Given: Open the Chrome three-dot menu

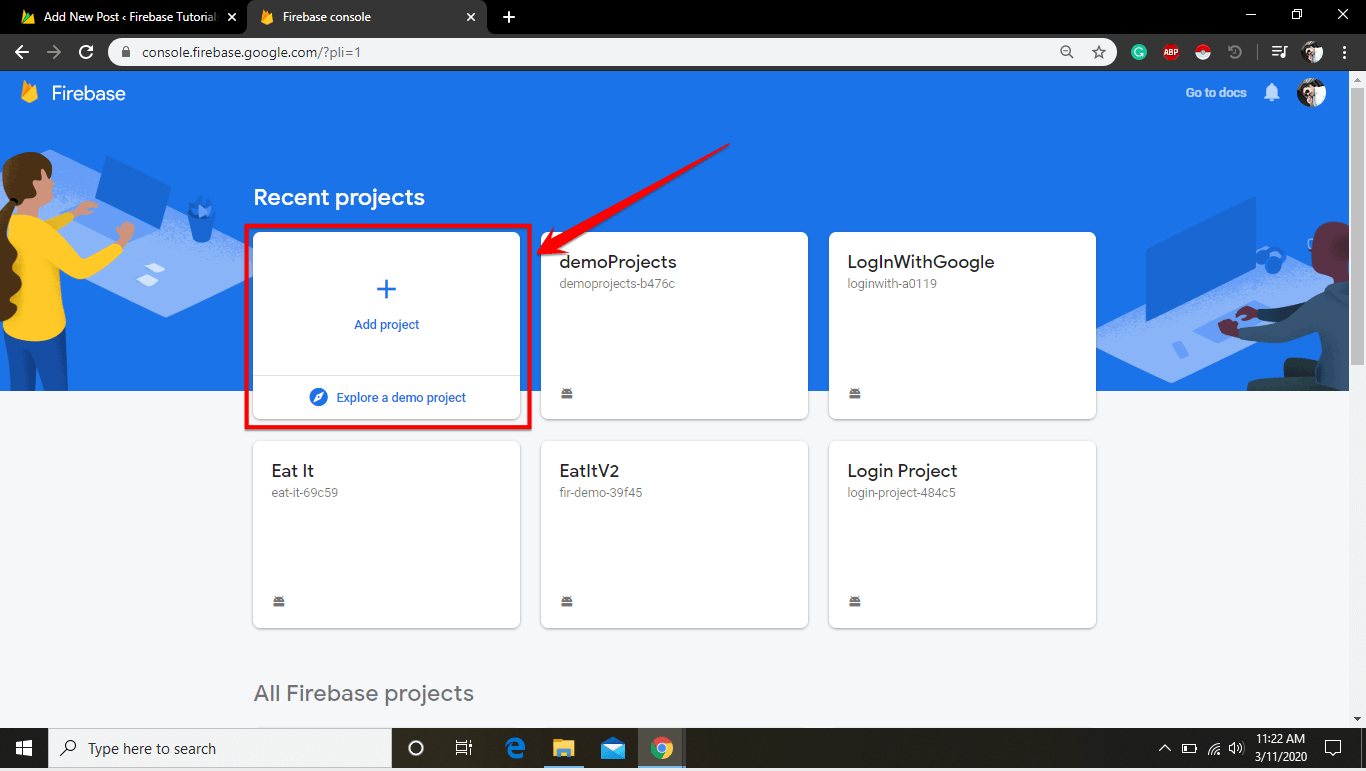Looking at the screenshot, I should 1345,52.
